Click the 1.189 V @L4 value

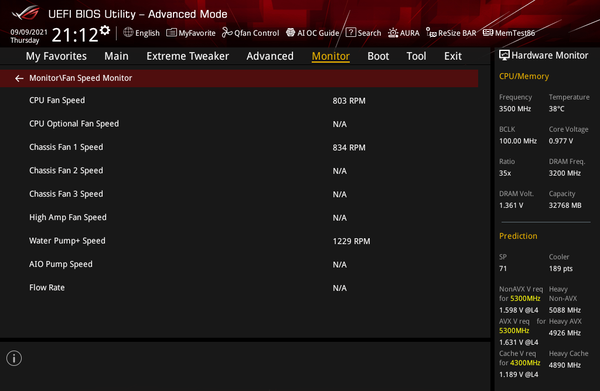coord(518,375)
